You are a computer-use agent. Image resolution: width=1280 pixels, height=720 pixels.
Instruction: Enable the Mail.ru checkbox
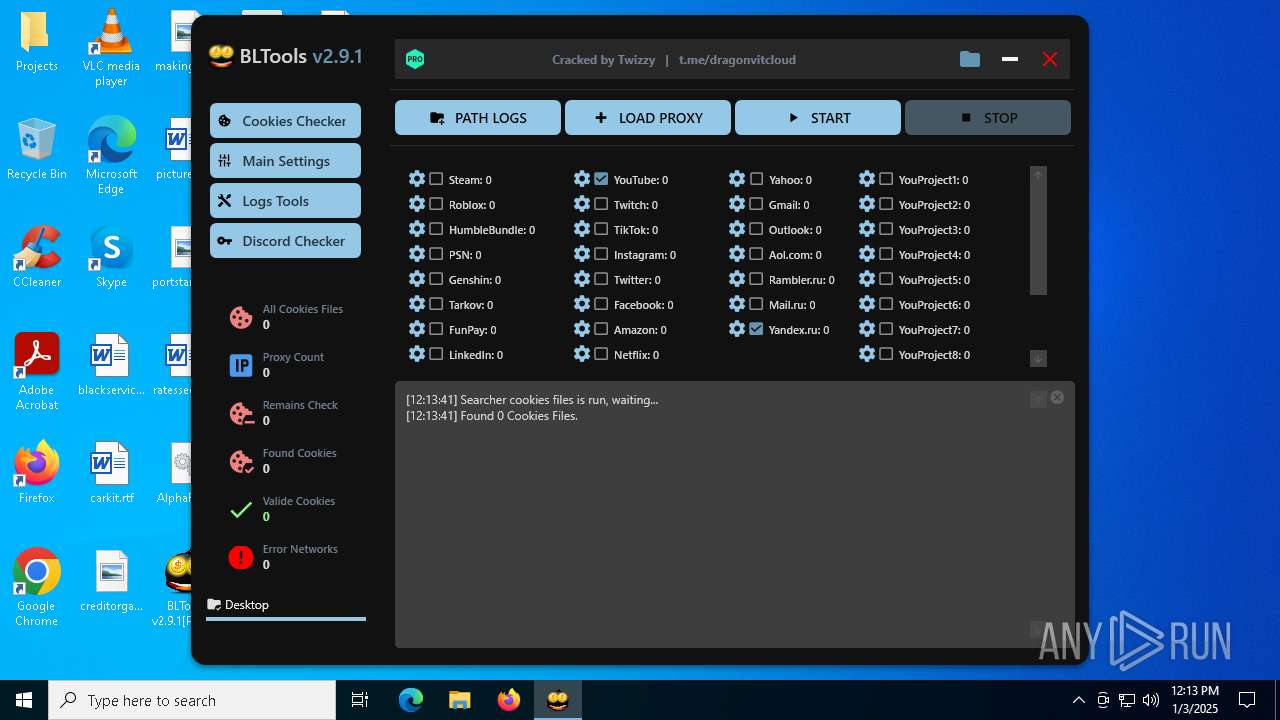point(756,304)
